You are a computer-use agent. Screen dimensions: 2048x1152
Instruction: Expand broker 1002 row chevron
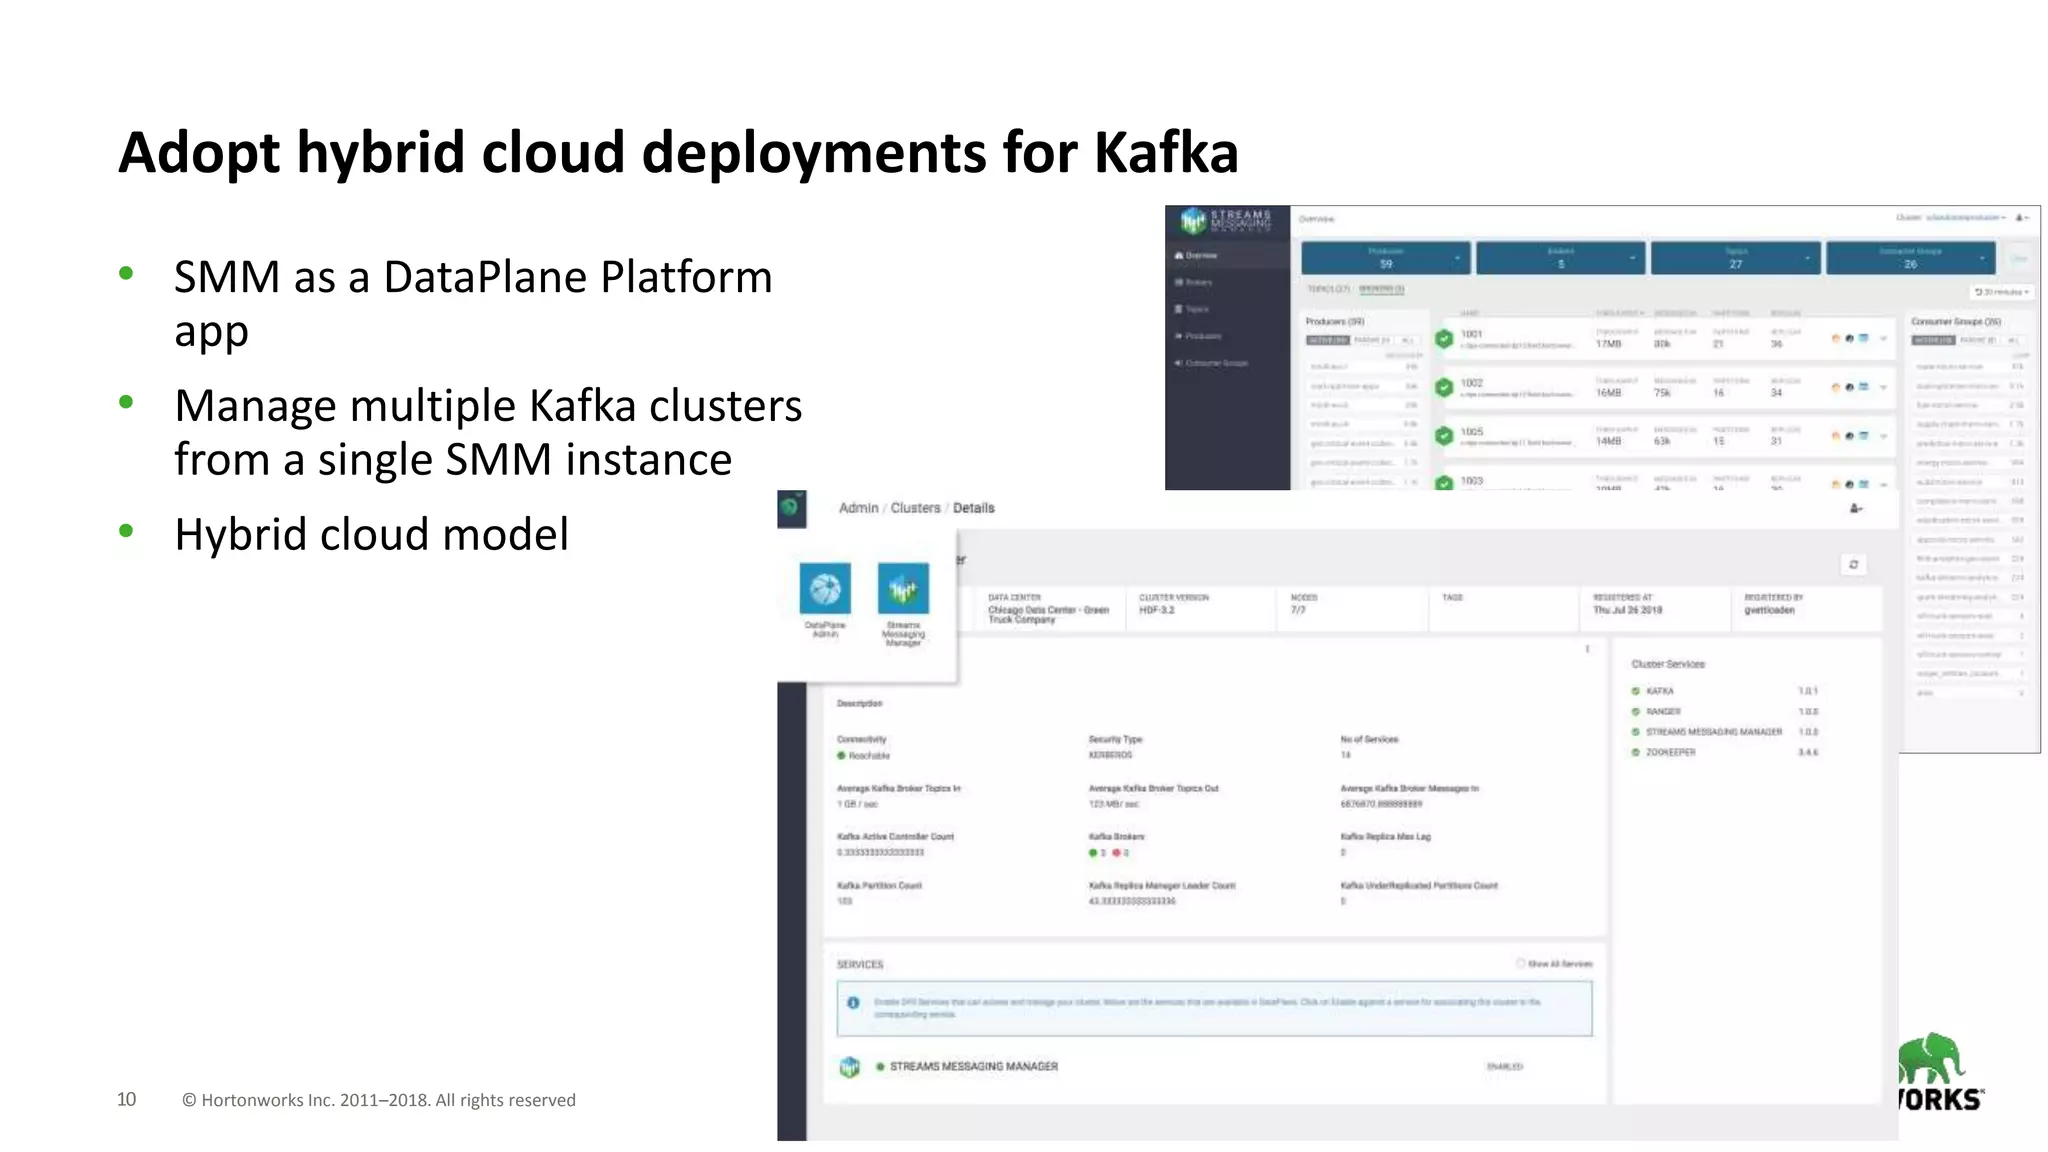click(1882, 387)
